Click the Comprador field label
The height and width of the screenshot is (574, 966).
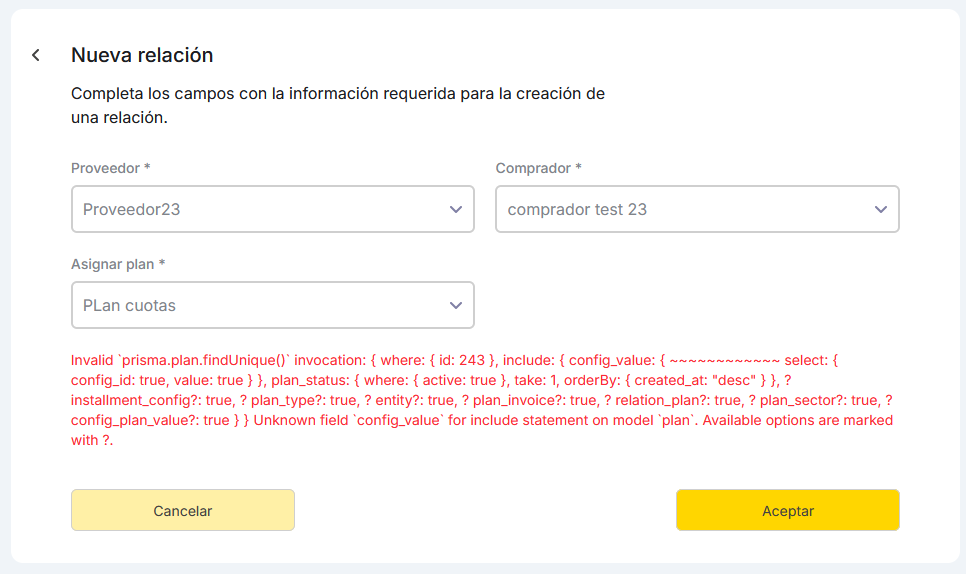(533, 168)
